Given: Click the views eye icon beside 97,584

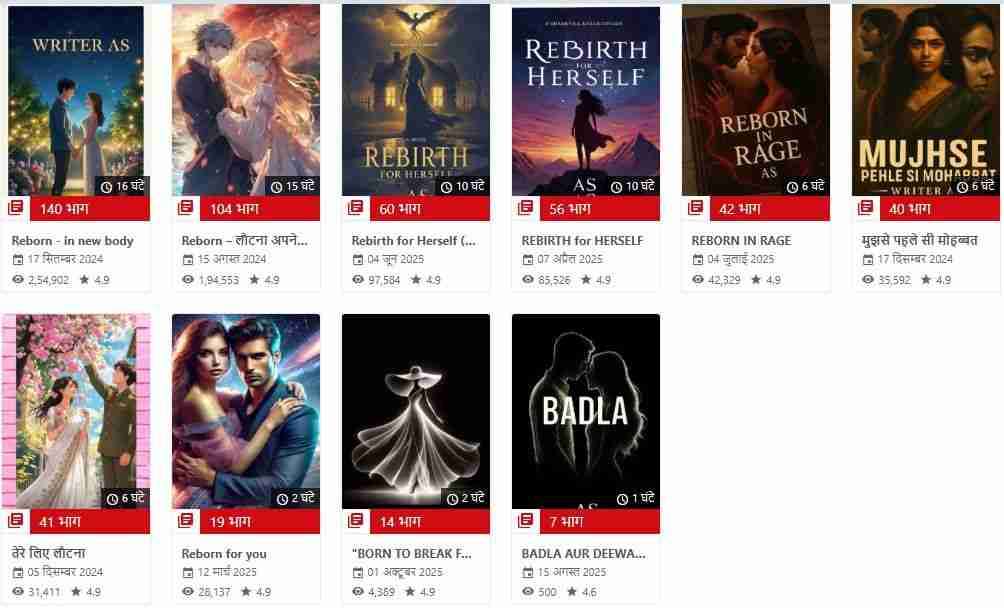Looking at the screenshot, I should [x=358, y=280].
